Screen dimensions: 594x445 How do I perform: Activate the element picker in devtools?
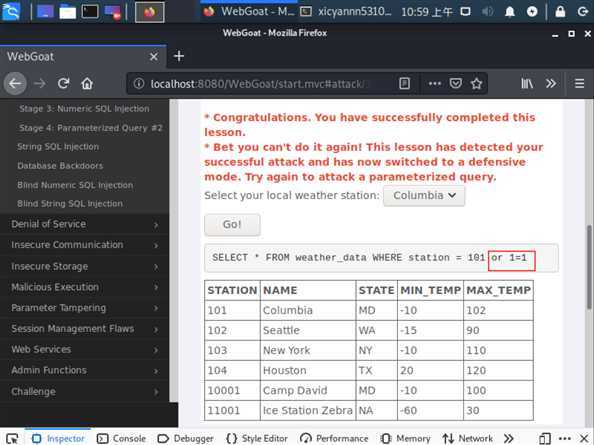pos(12,439)
